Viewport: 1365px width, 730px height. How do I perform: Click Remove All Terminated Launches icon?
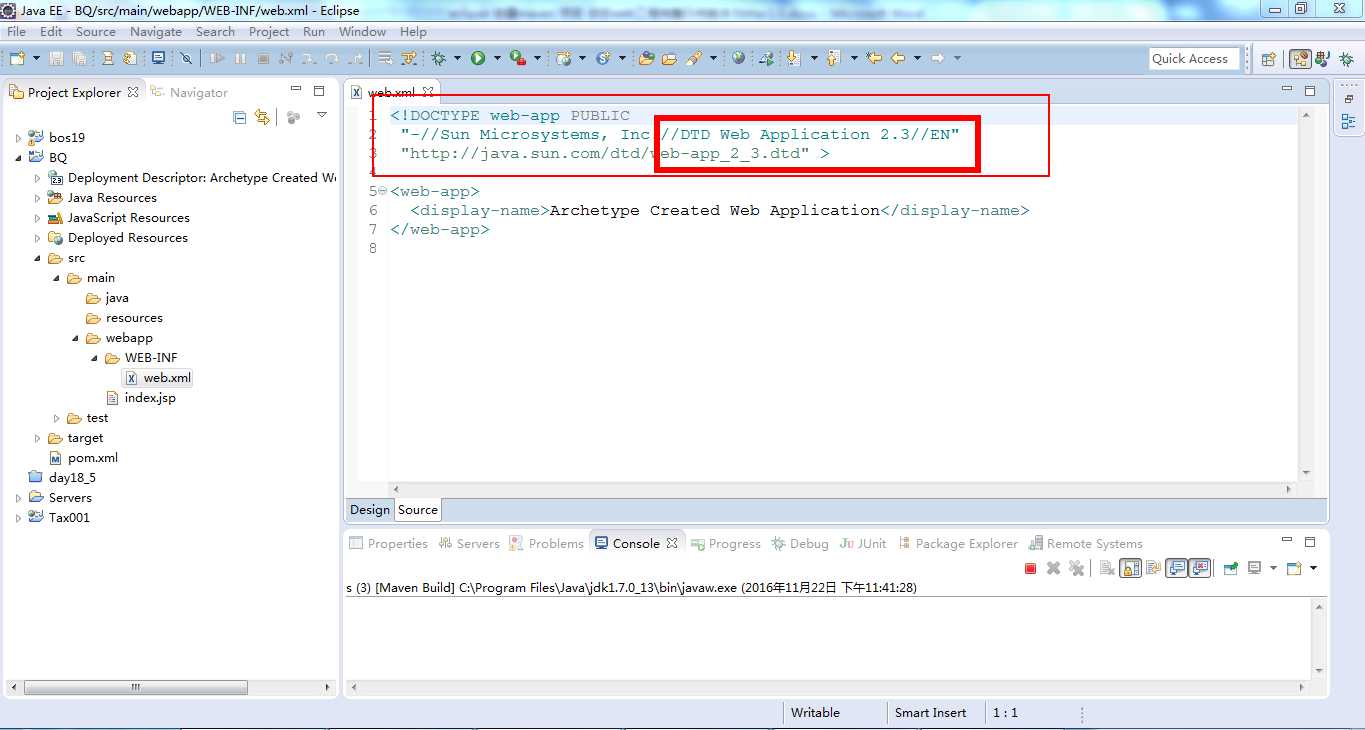(1076, 568)
